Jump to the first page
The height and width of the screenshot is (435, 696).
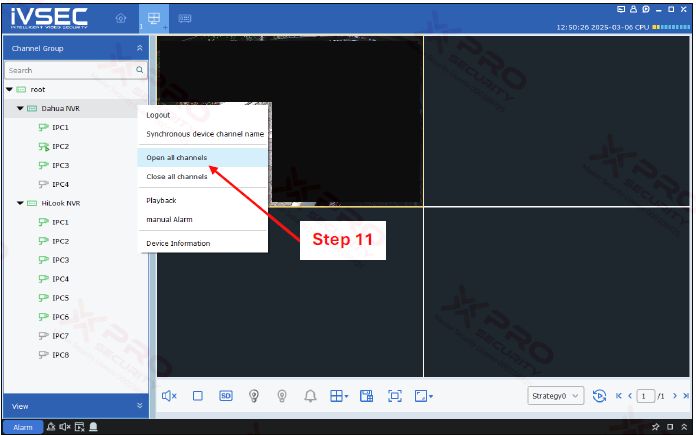619,396
